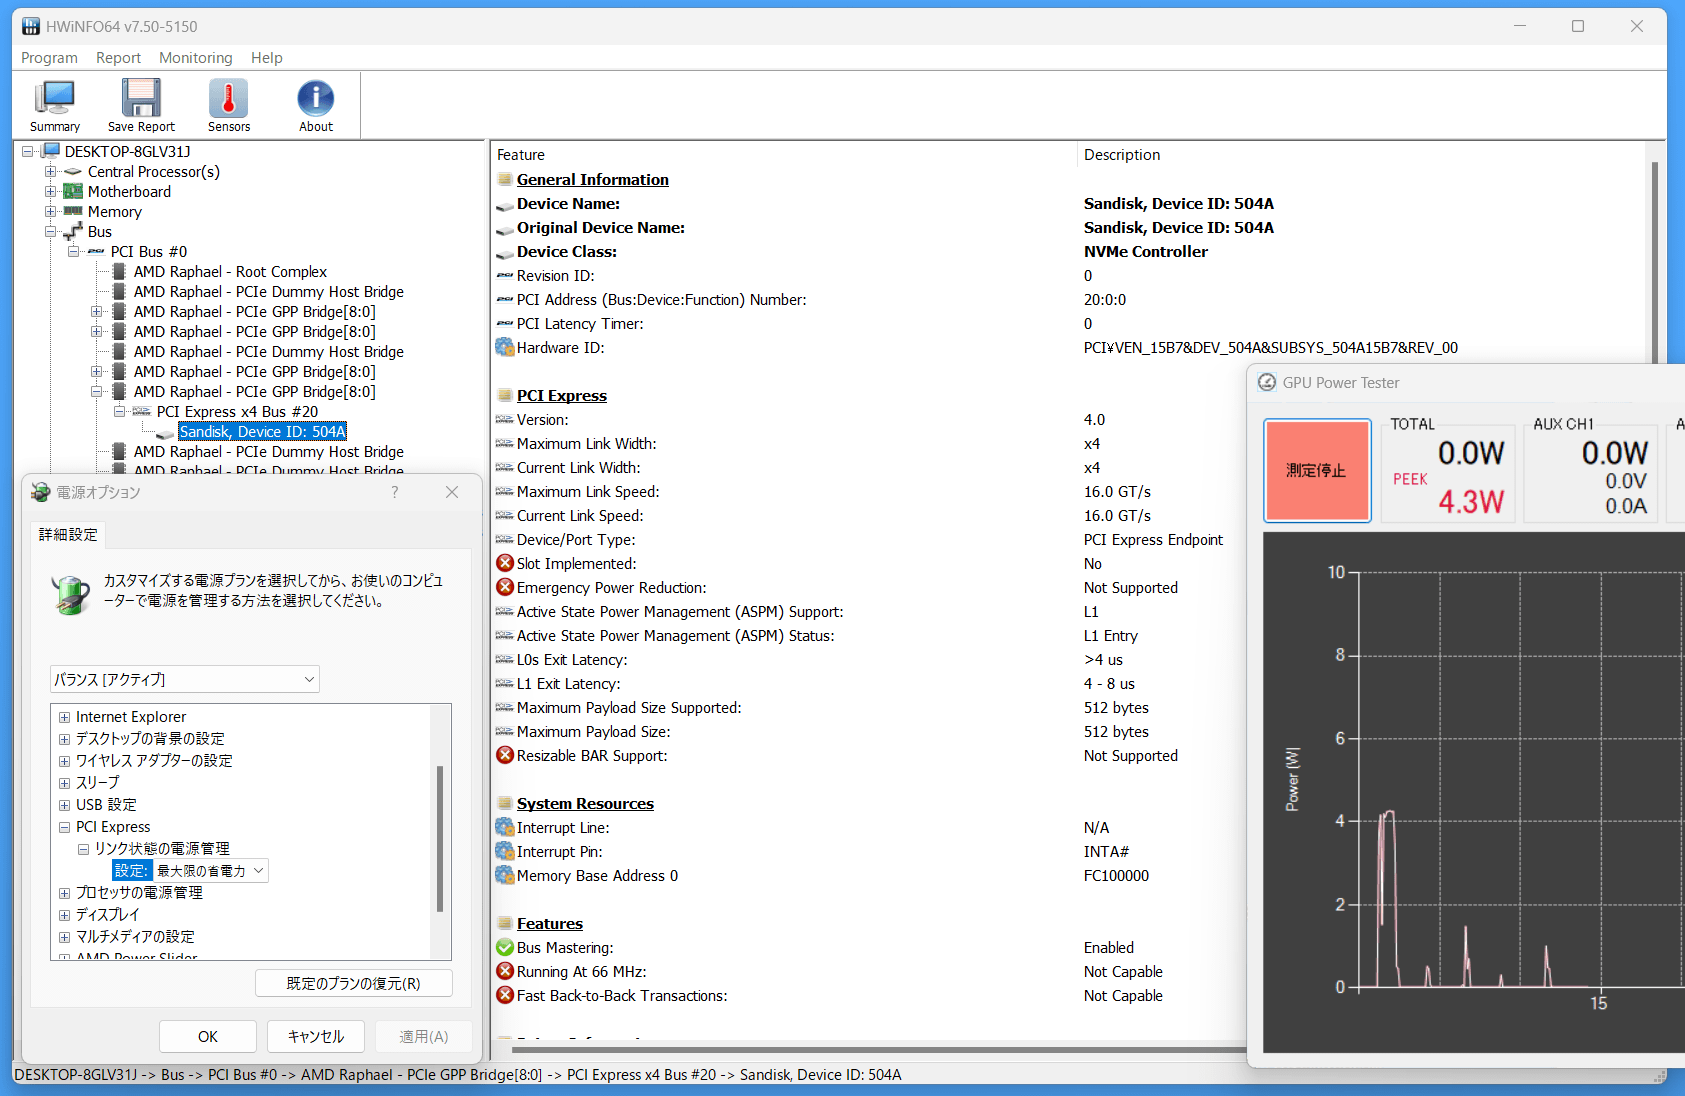Click the Bus Mastering green check icon
The height and width of the screenshot is (1096, 1685).
(505, 947)
